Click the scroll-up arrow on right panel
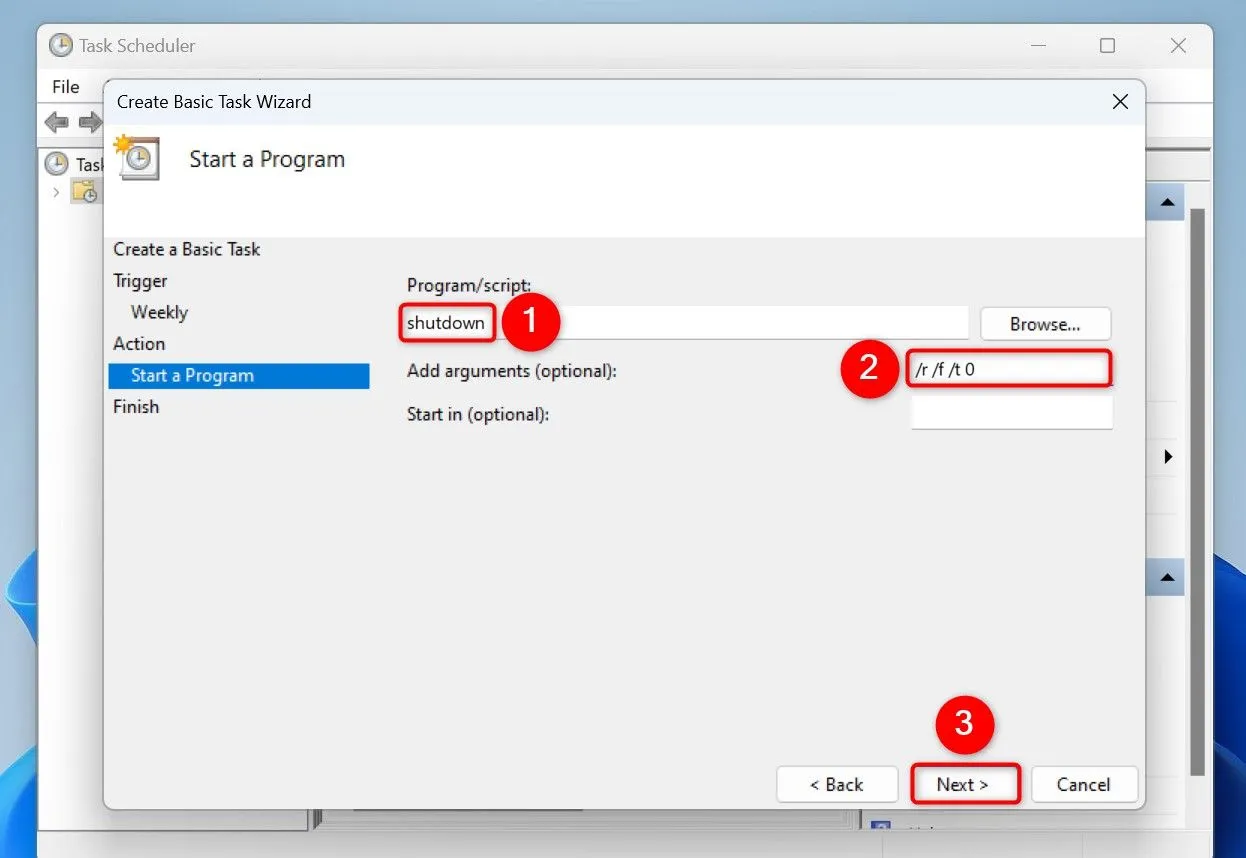 (1166, 201)
